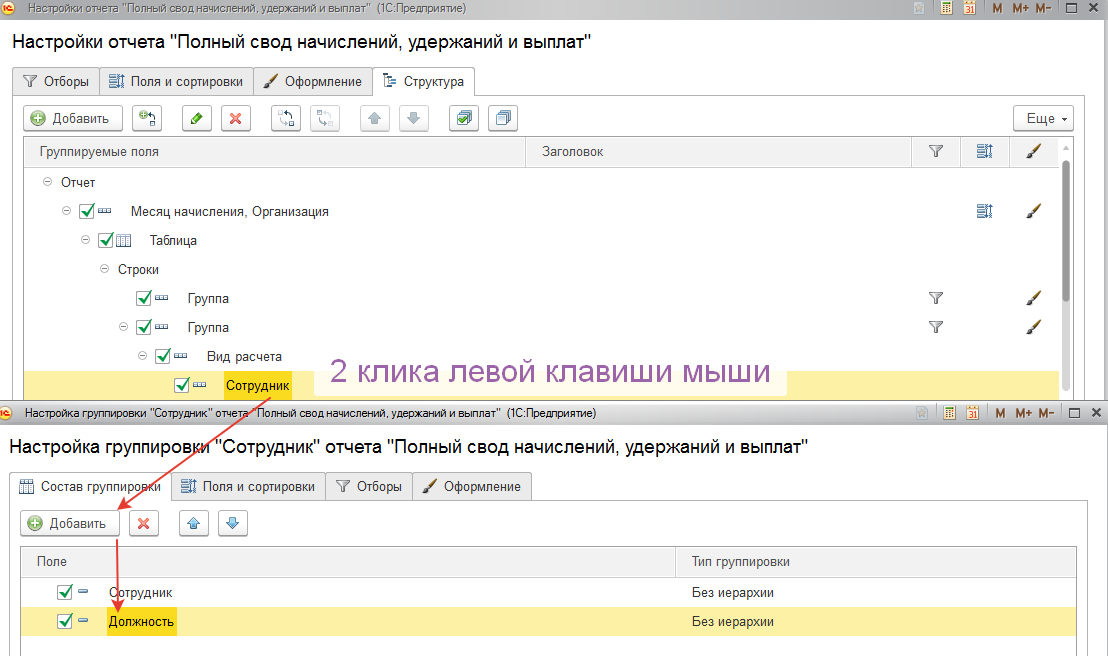The image size is (1108, 656).
Task: Collapse the Отчет tree node
Action: (47, 183)
